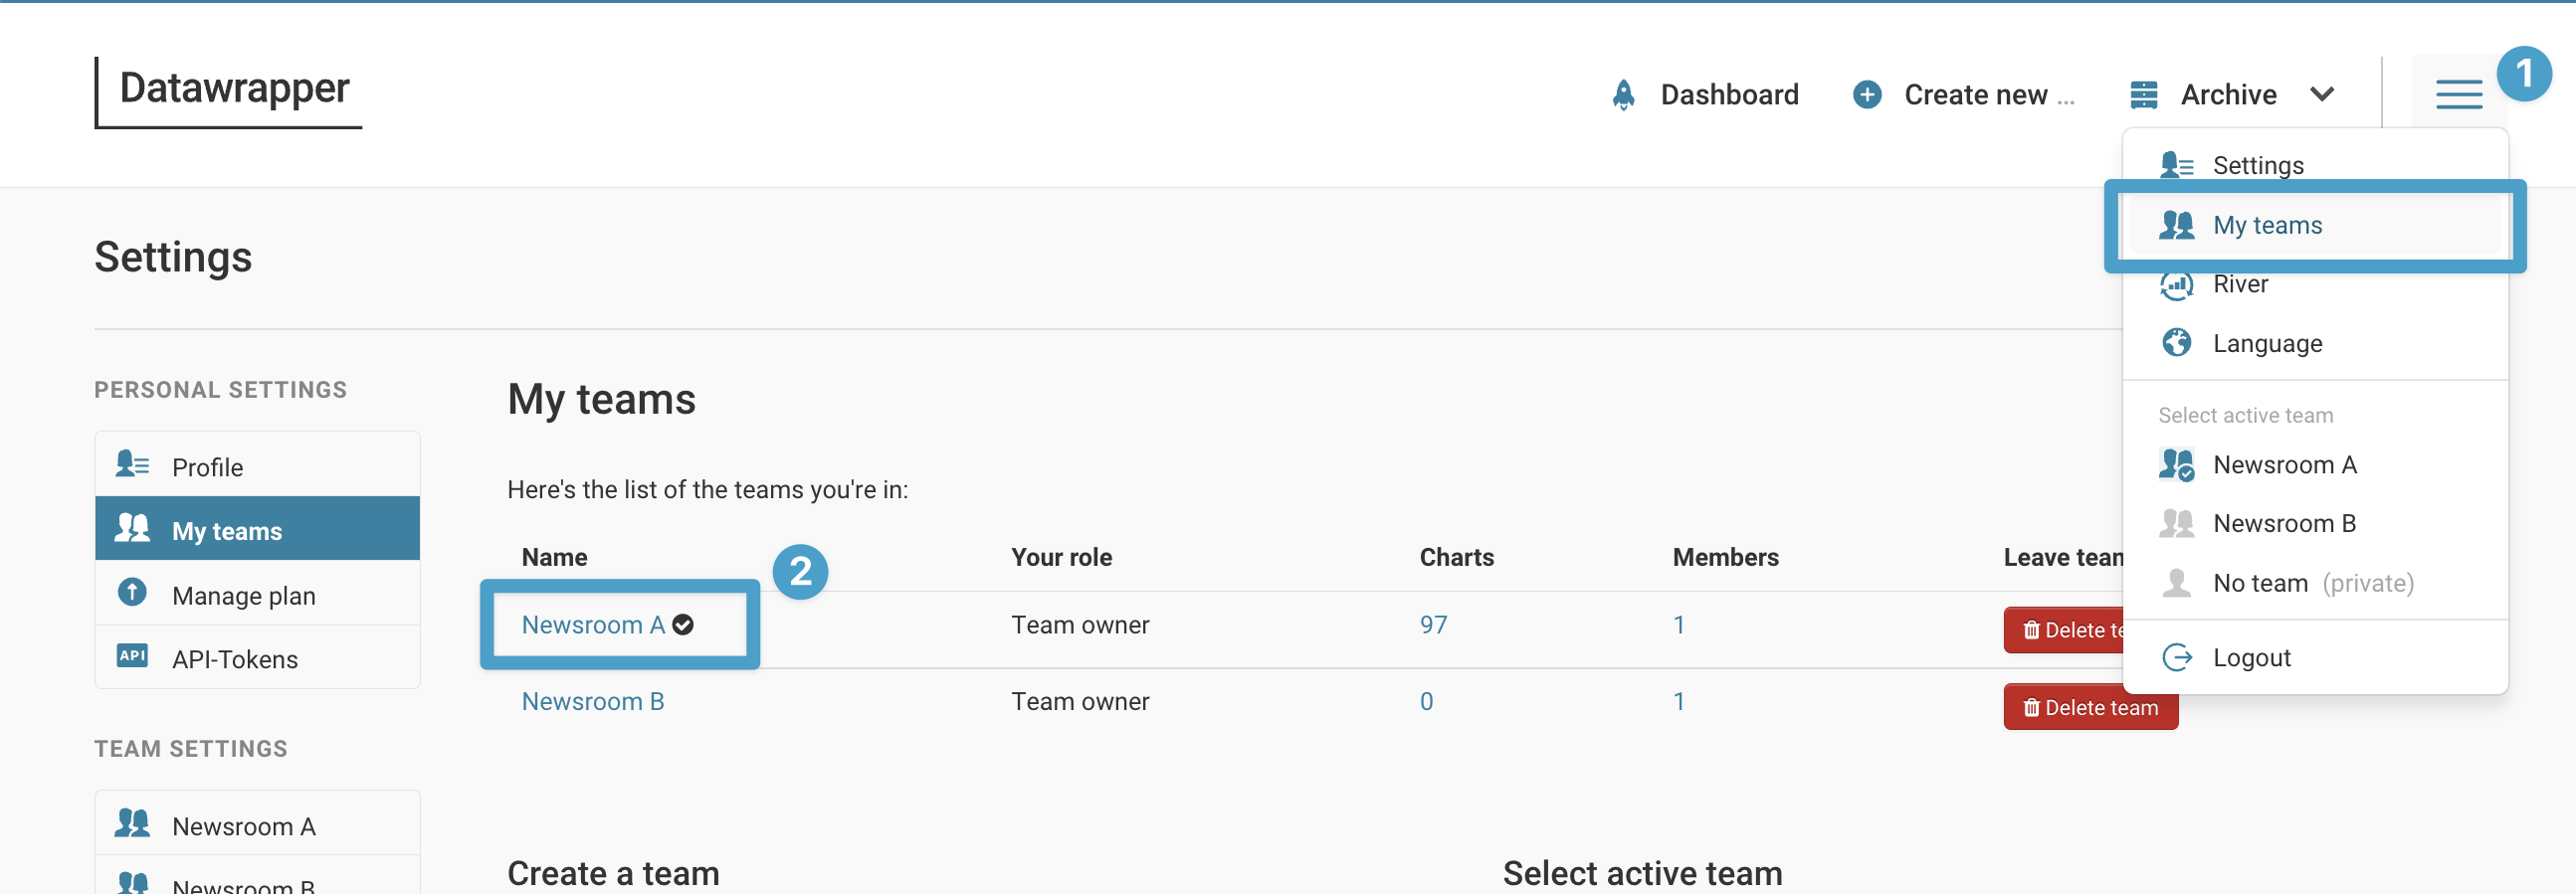Select Newsroom A as active team
The height and width of the screenshot is (894, 2576).
point(2284,464)
